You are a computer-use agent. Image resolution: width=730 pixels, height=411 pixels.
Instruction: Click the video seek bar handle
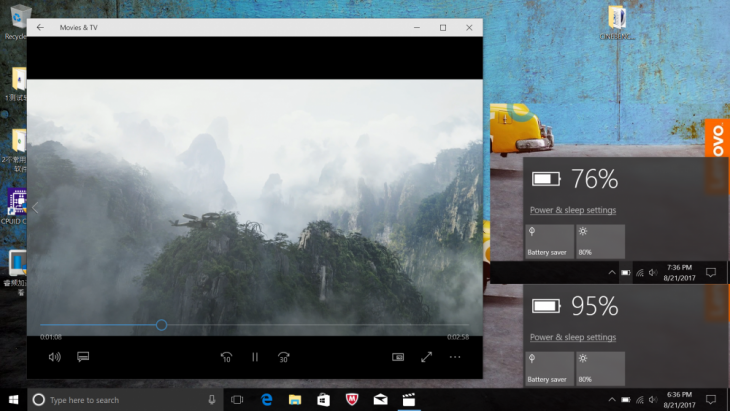click(x=161, y=325)
